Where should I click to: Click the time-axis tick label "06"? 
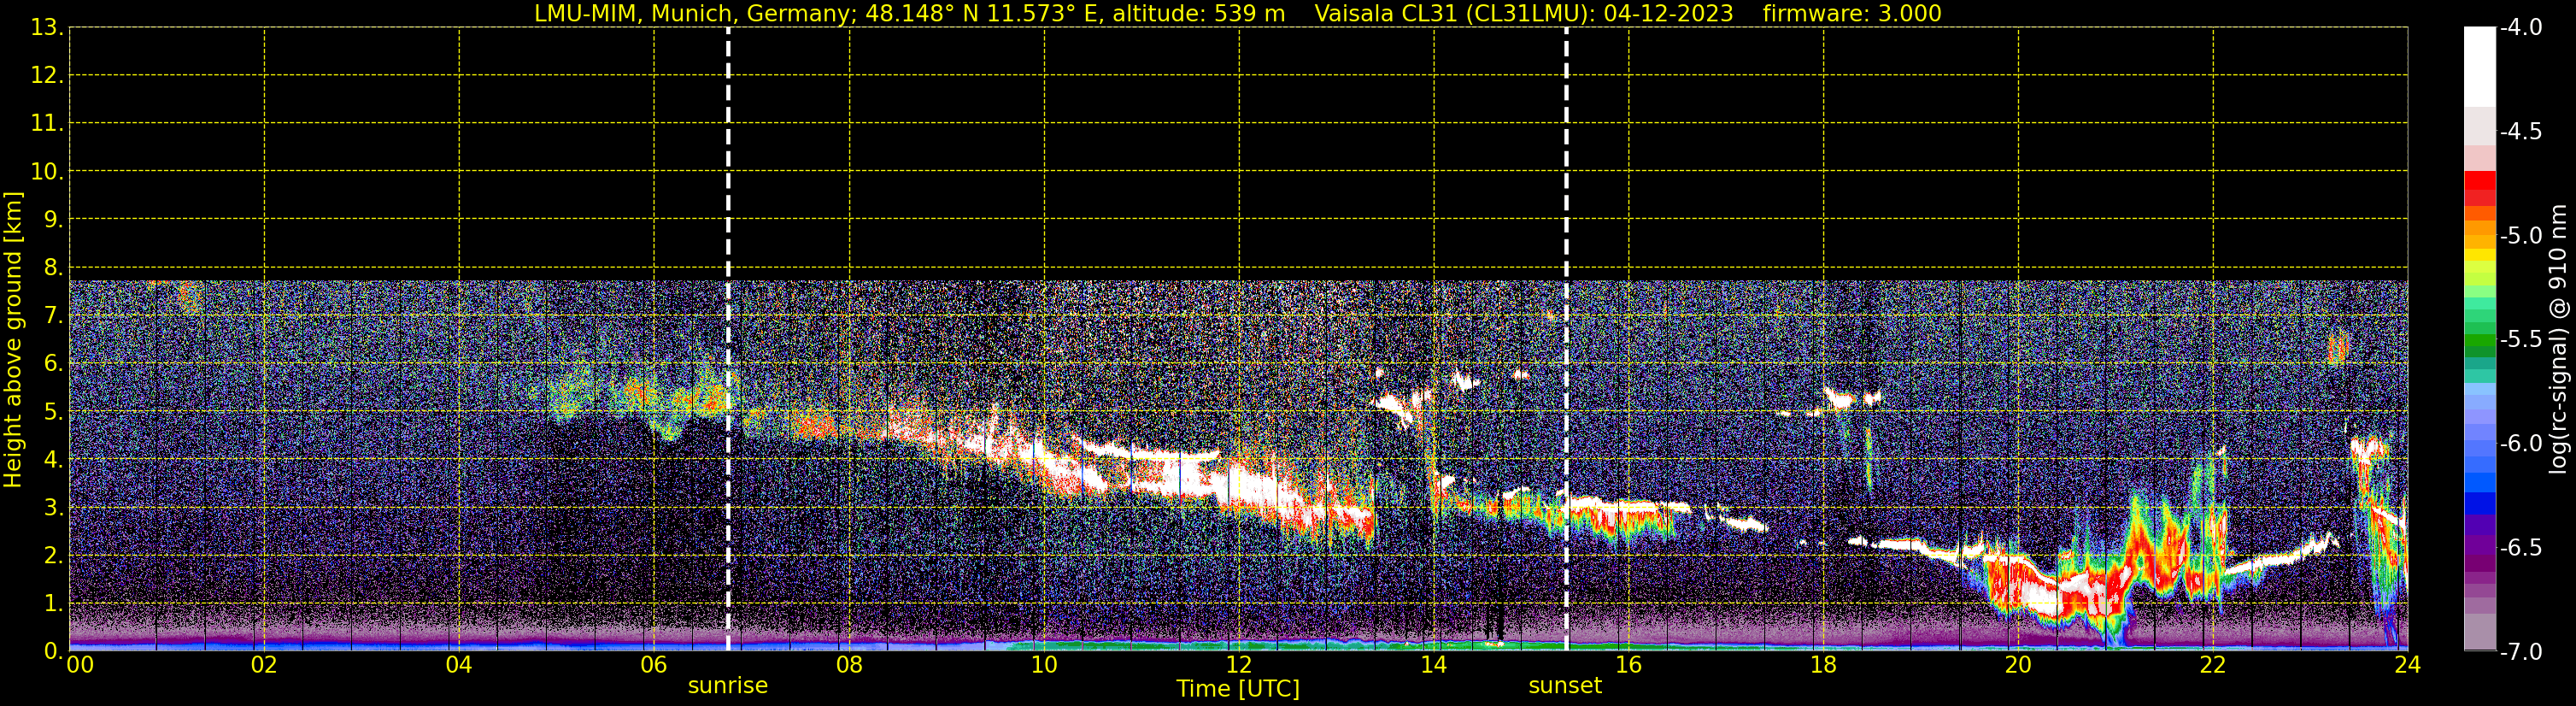654,665
